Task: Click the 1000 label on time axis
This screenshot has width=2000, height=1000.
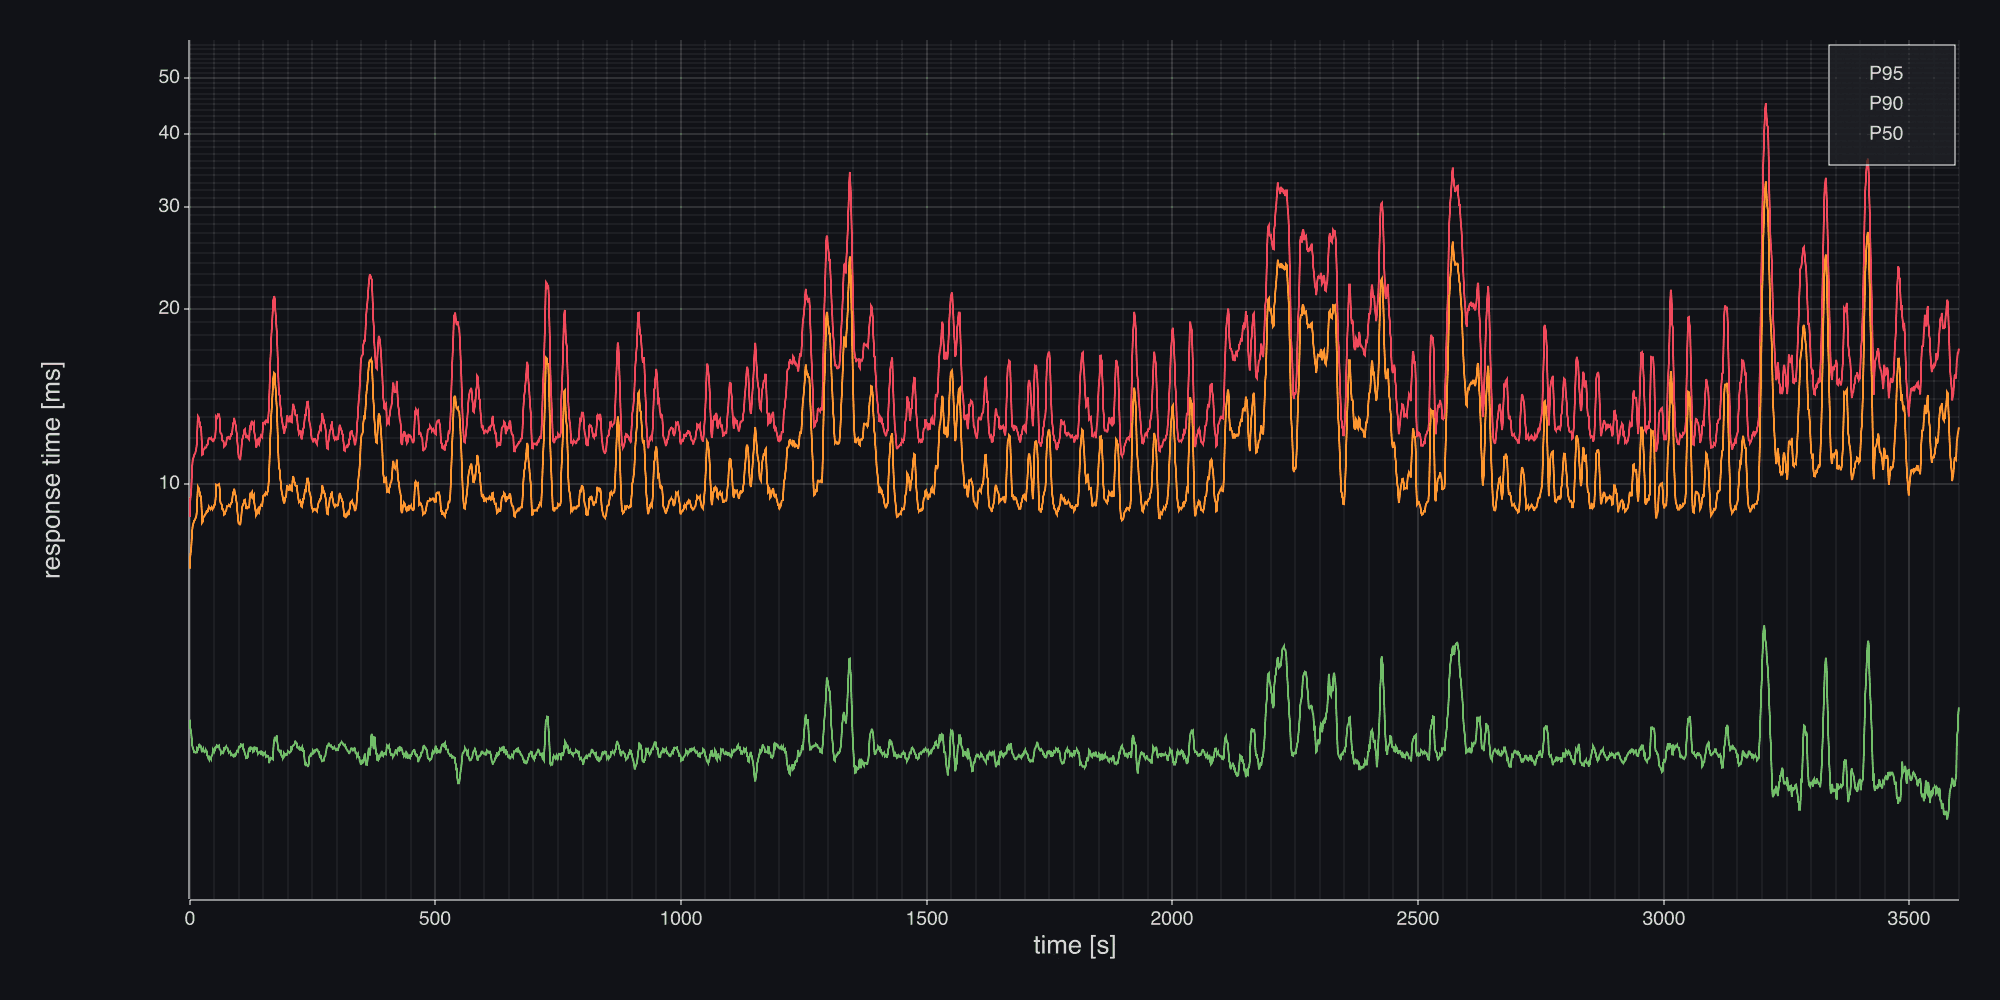Action: tap(681, 919)
